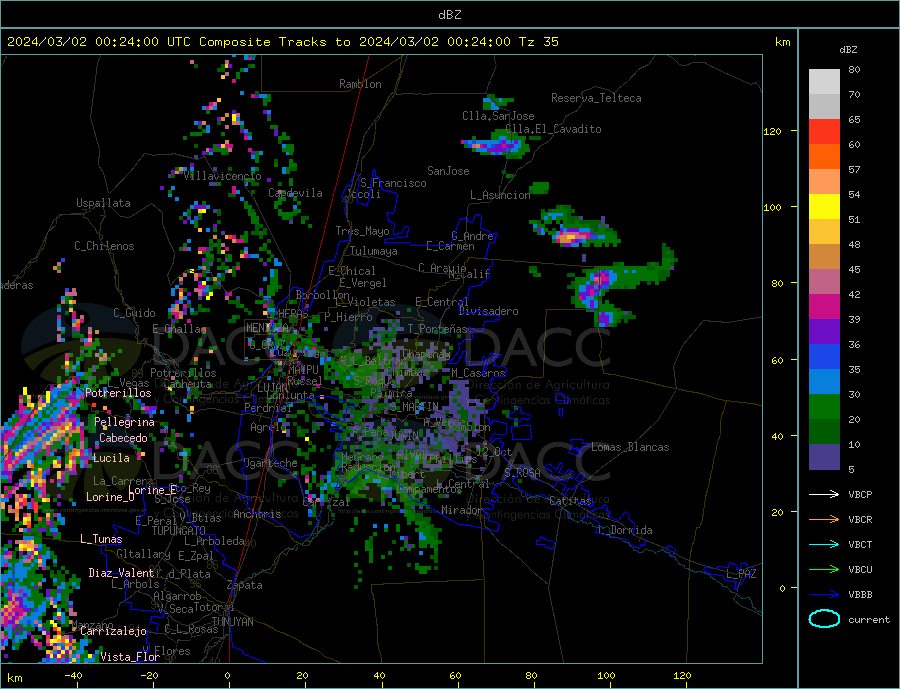The height and width of the screenshot is (689, 900).
Task: Click the Mirador location label
Action: coord(462,510)
